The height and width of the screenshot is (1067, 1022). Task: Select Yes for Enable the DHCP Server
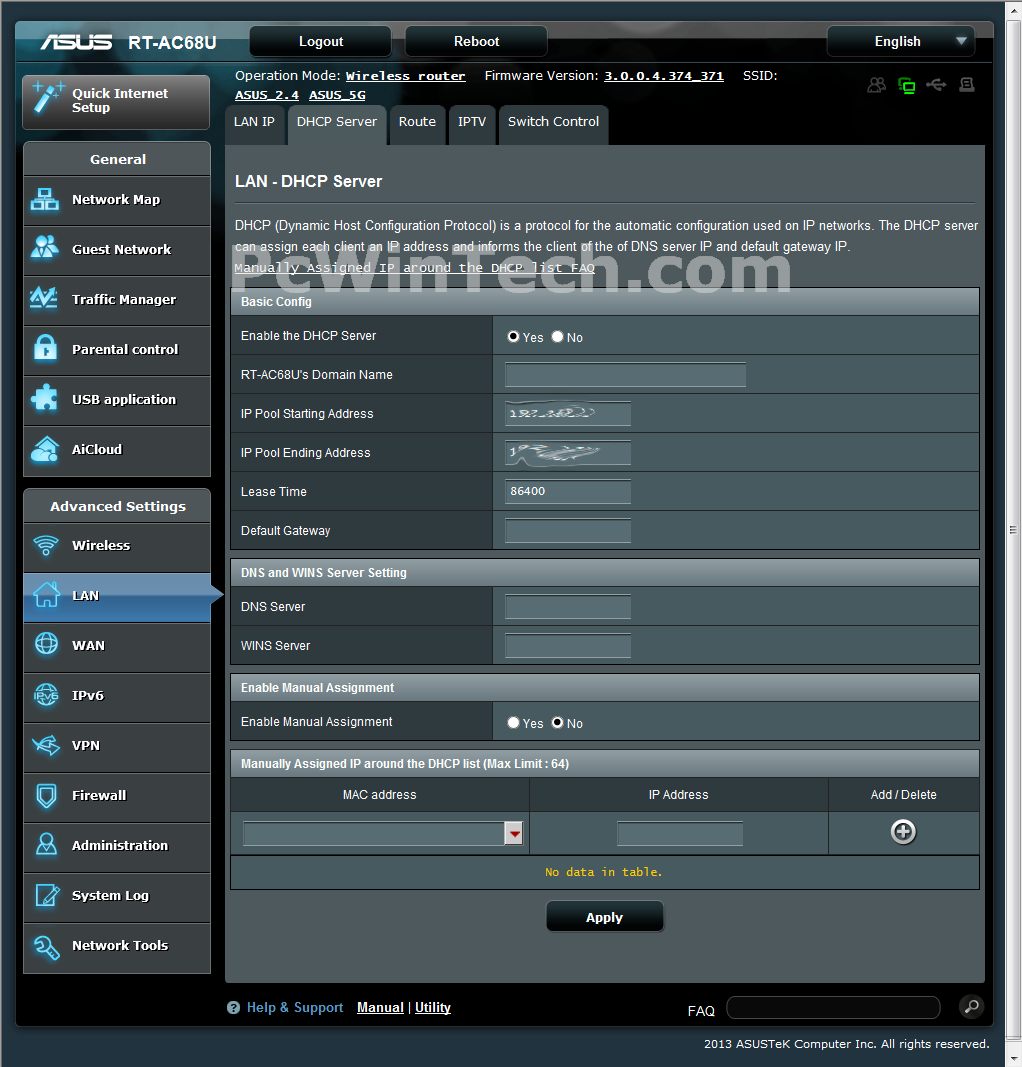(513, 336)
